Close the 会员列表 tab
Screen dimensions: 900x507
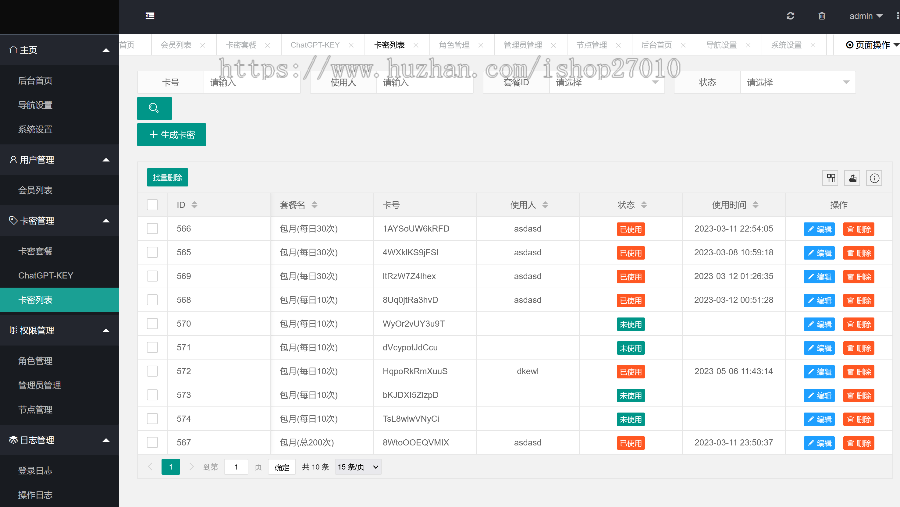pos(203,45)
